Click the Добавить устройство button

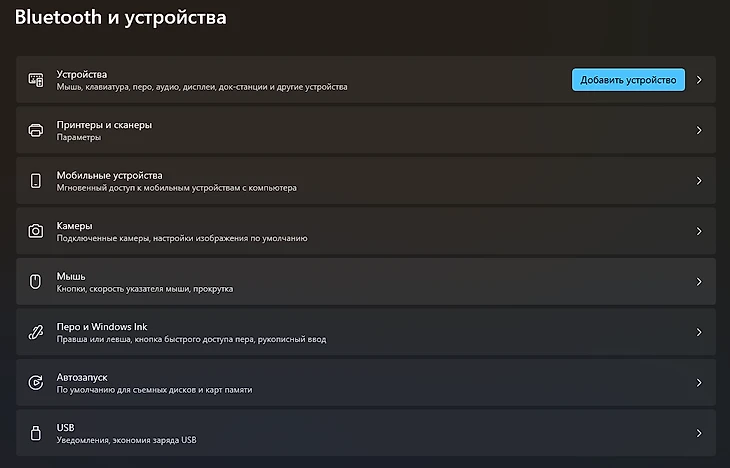tap(628, 80)
